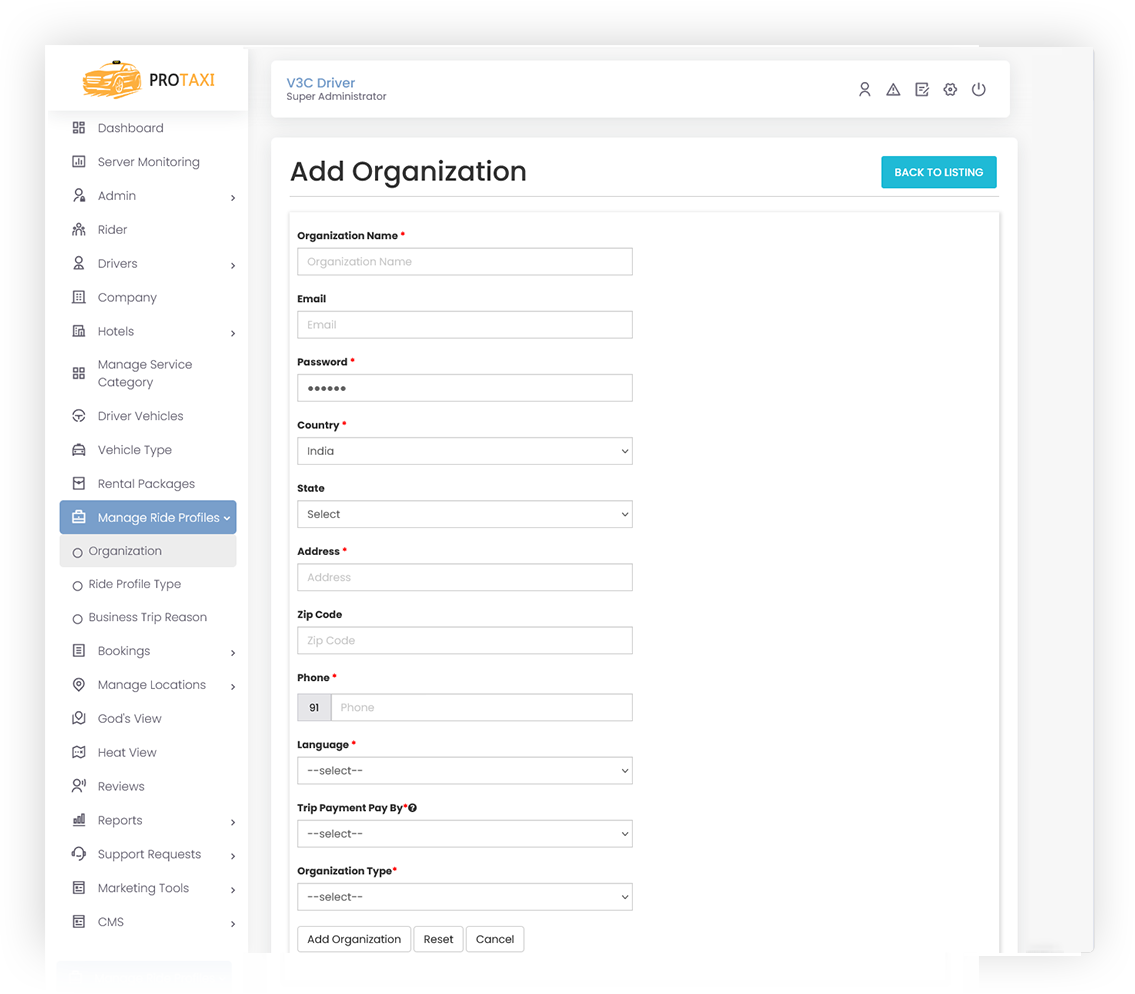Open the alert triangle notifications icon

coord(893,89)
